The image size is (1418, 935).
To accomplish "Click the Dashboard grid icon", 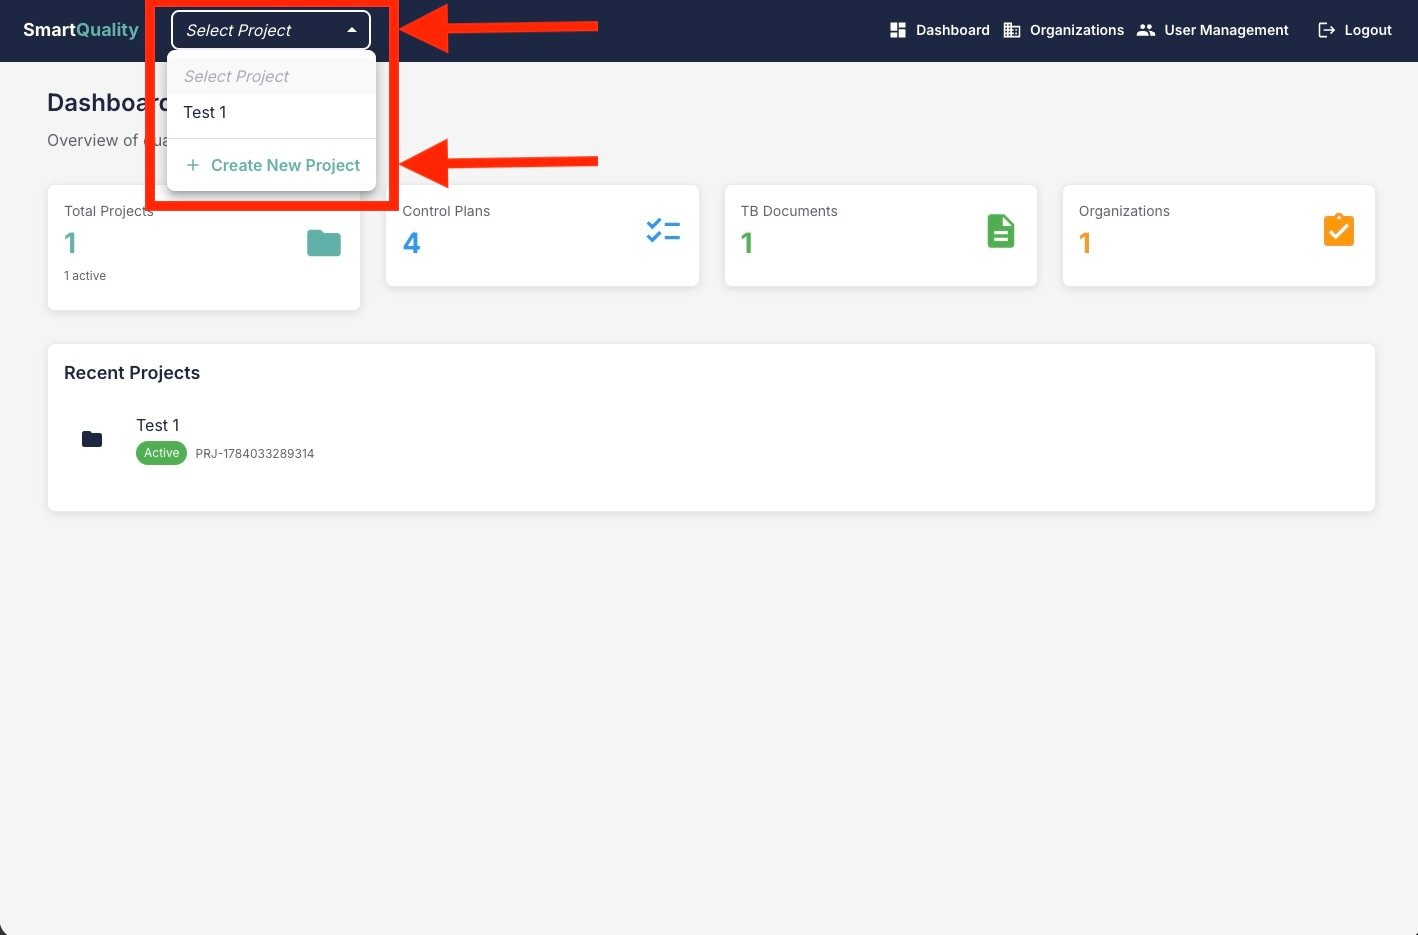I will (x=898, y=30).
